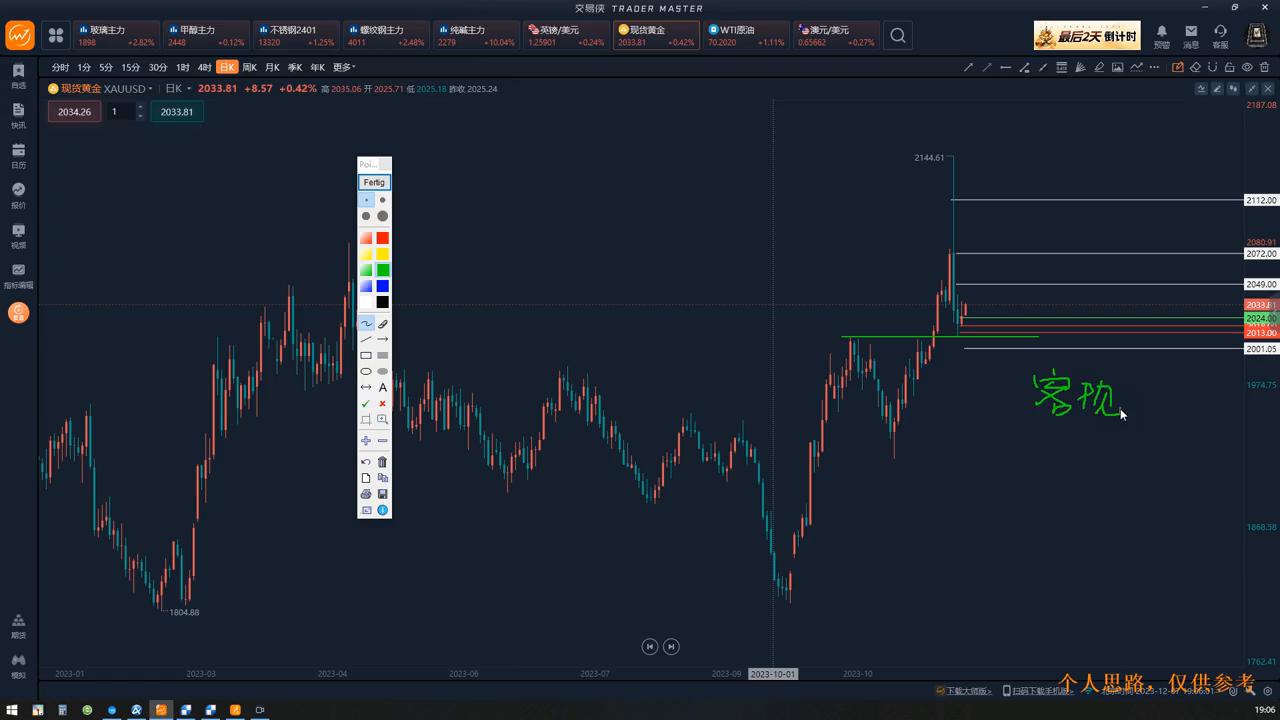
Task: Toggle the magnet snap tool
Action: (x=1212, y=67)
